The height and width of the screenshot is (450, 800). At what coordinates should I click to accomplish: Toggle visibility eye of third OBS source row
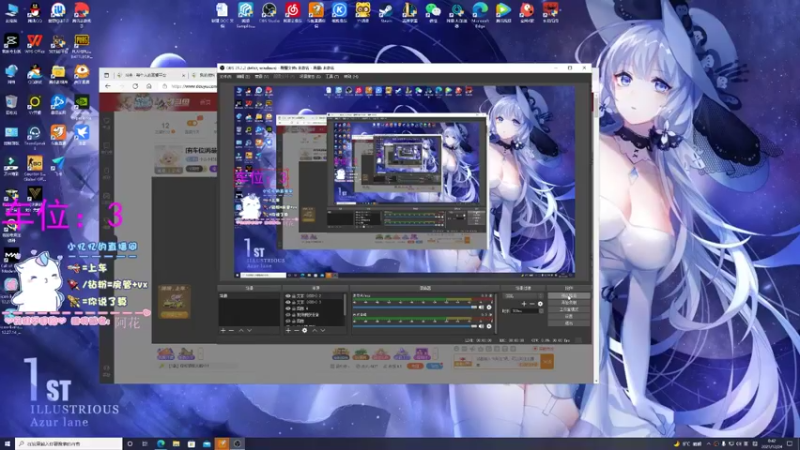click(288, 308)
